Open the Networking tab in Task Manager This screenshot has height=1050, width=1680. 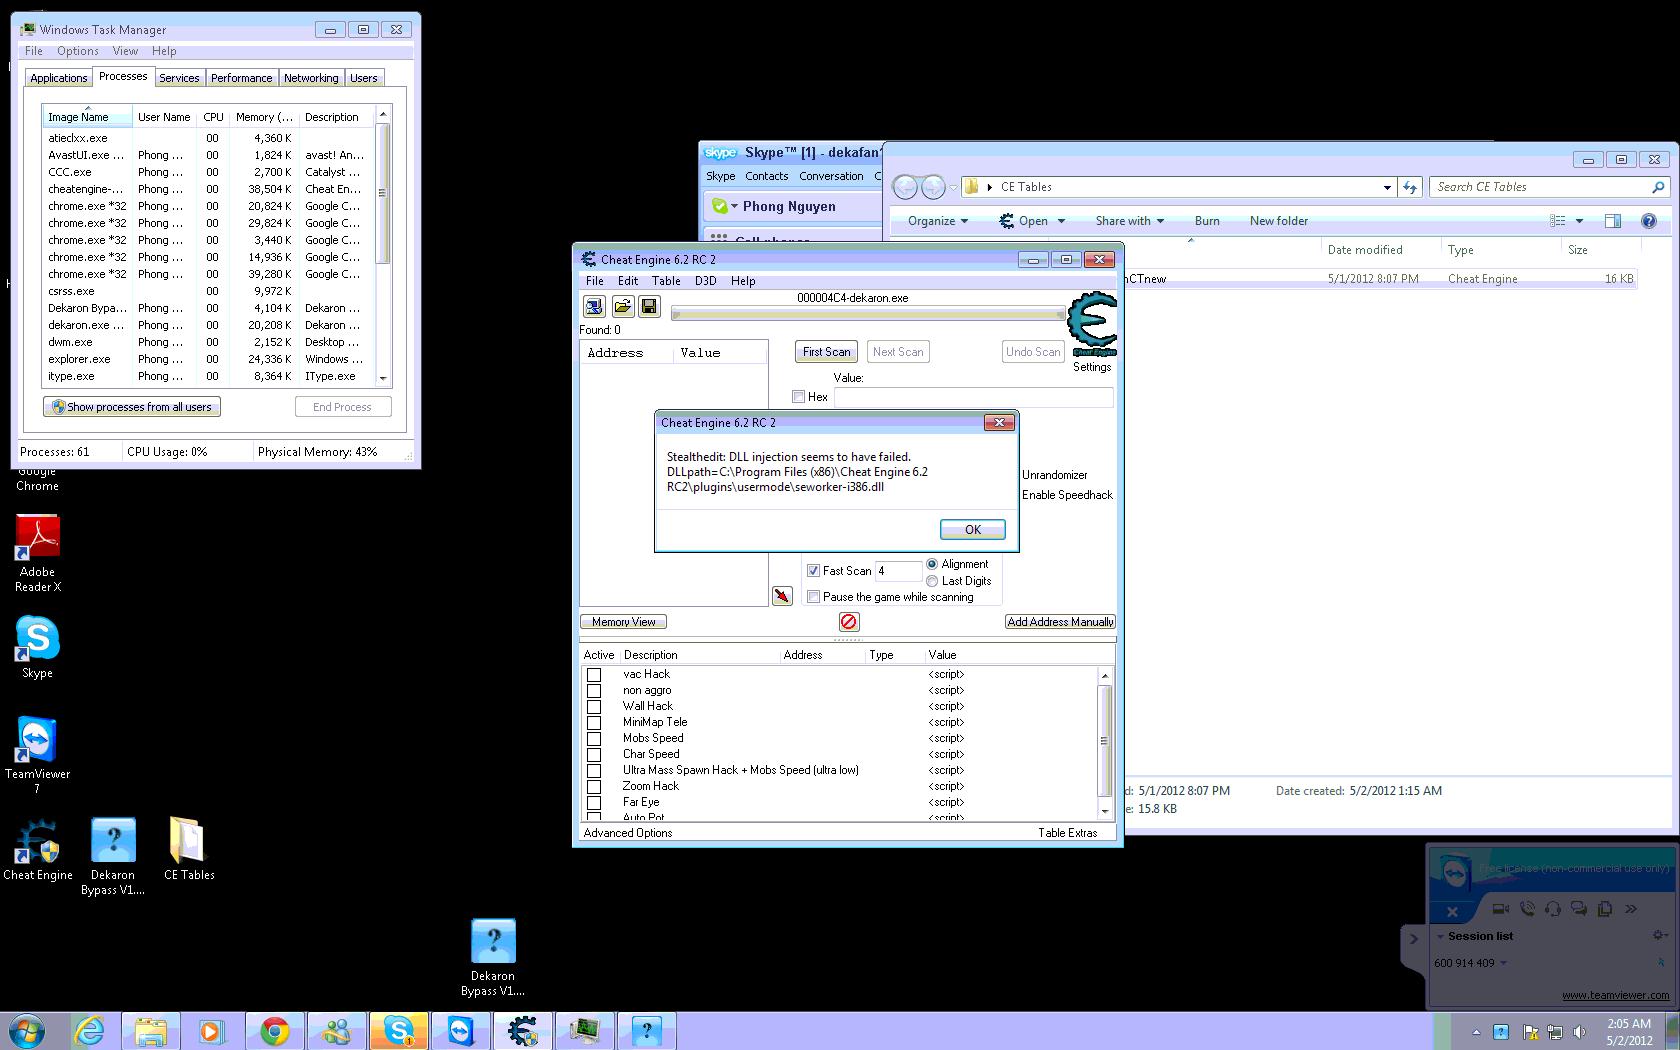[311, 78]
